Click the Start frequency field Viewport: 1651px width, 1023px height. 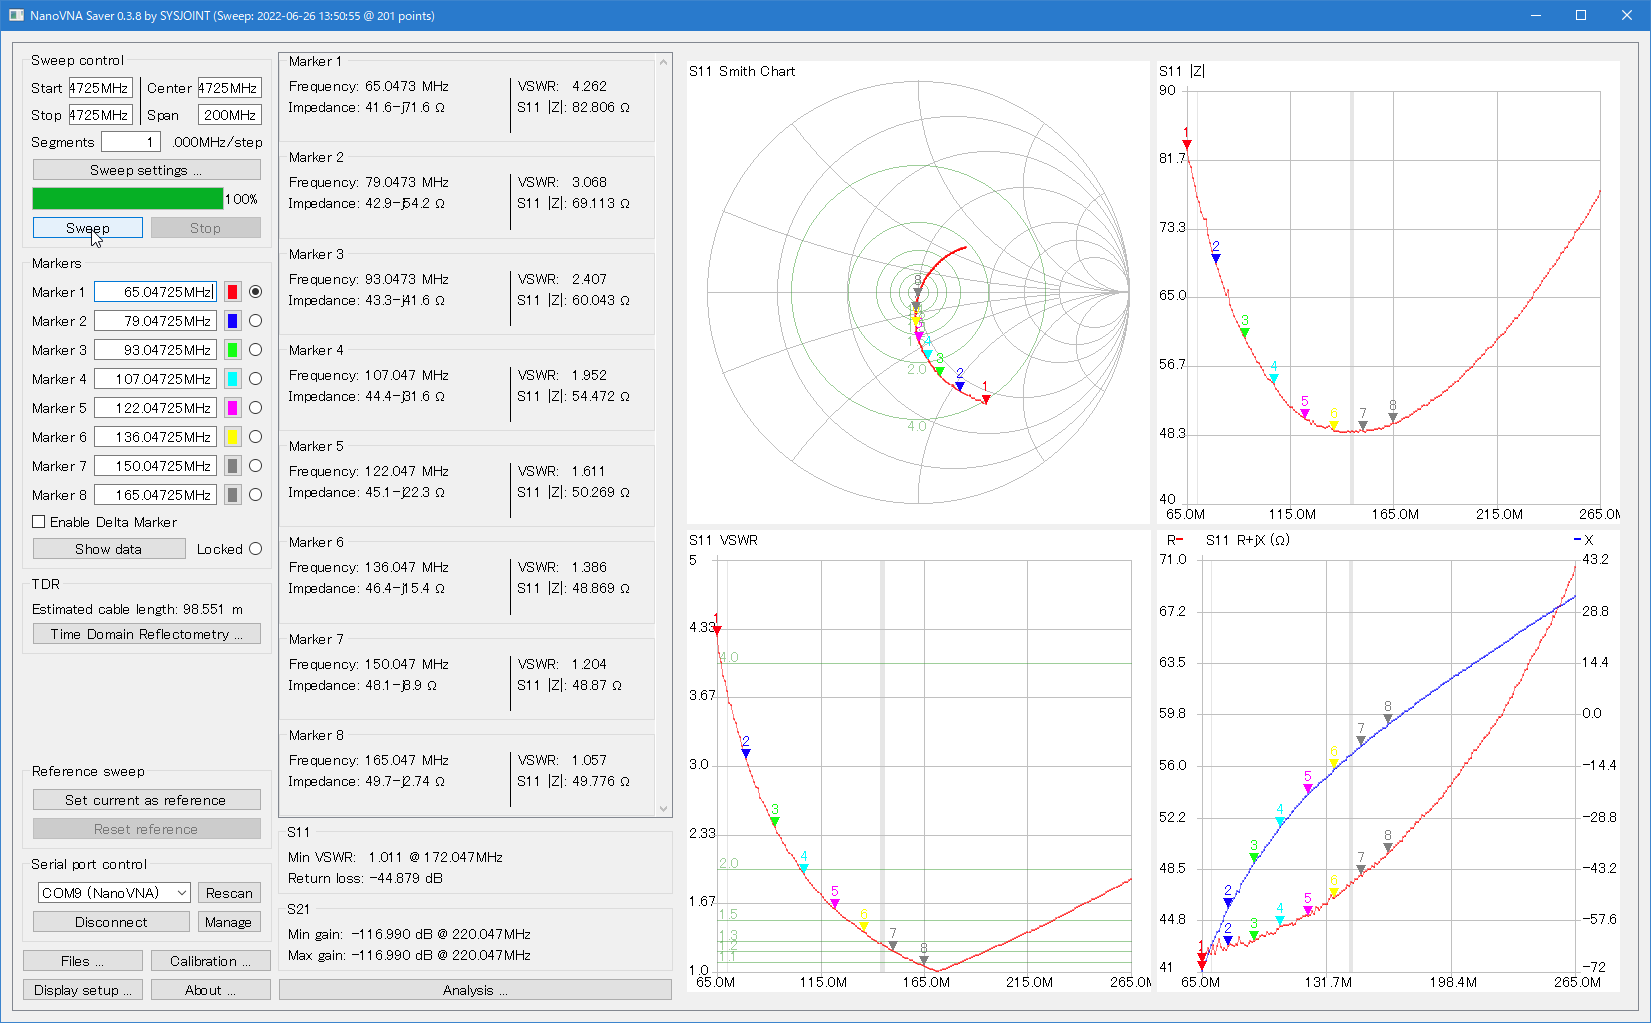pyautogui.click(x=100, y=88)
